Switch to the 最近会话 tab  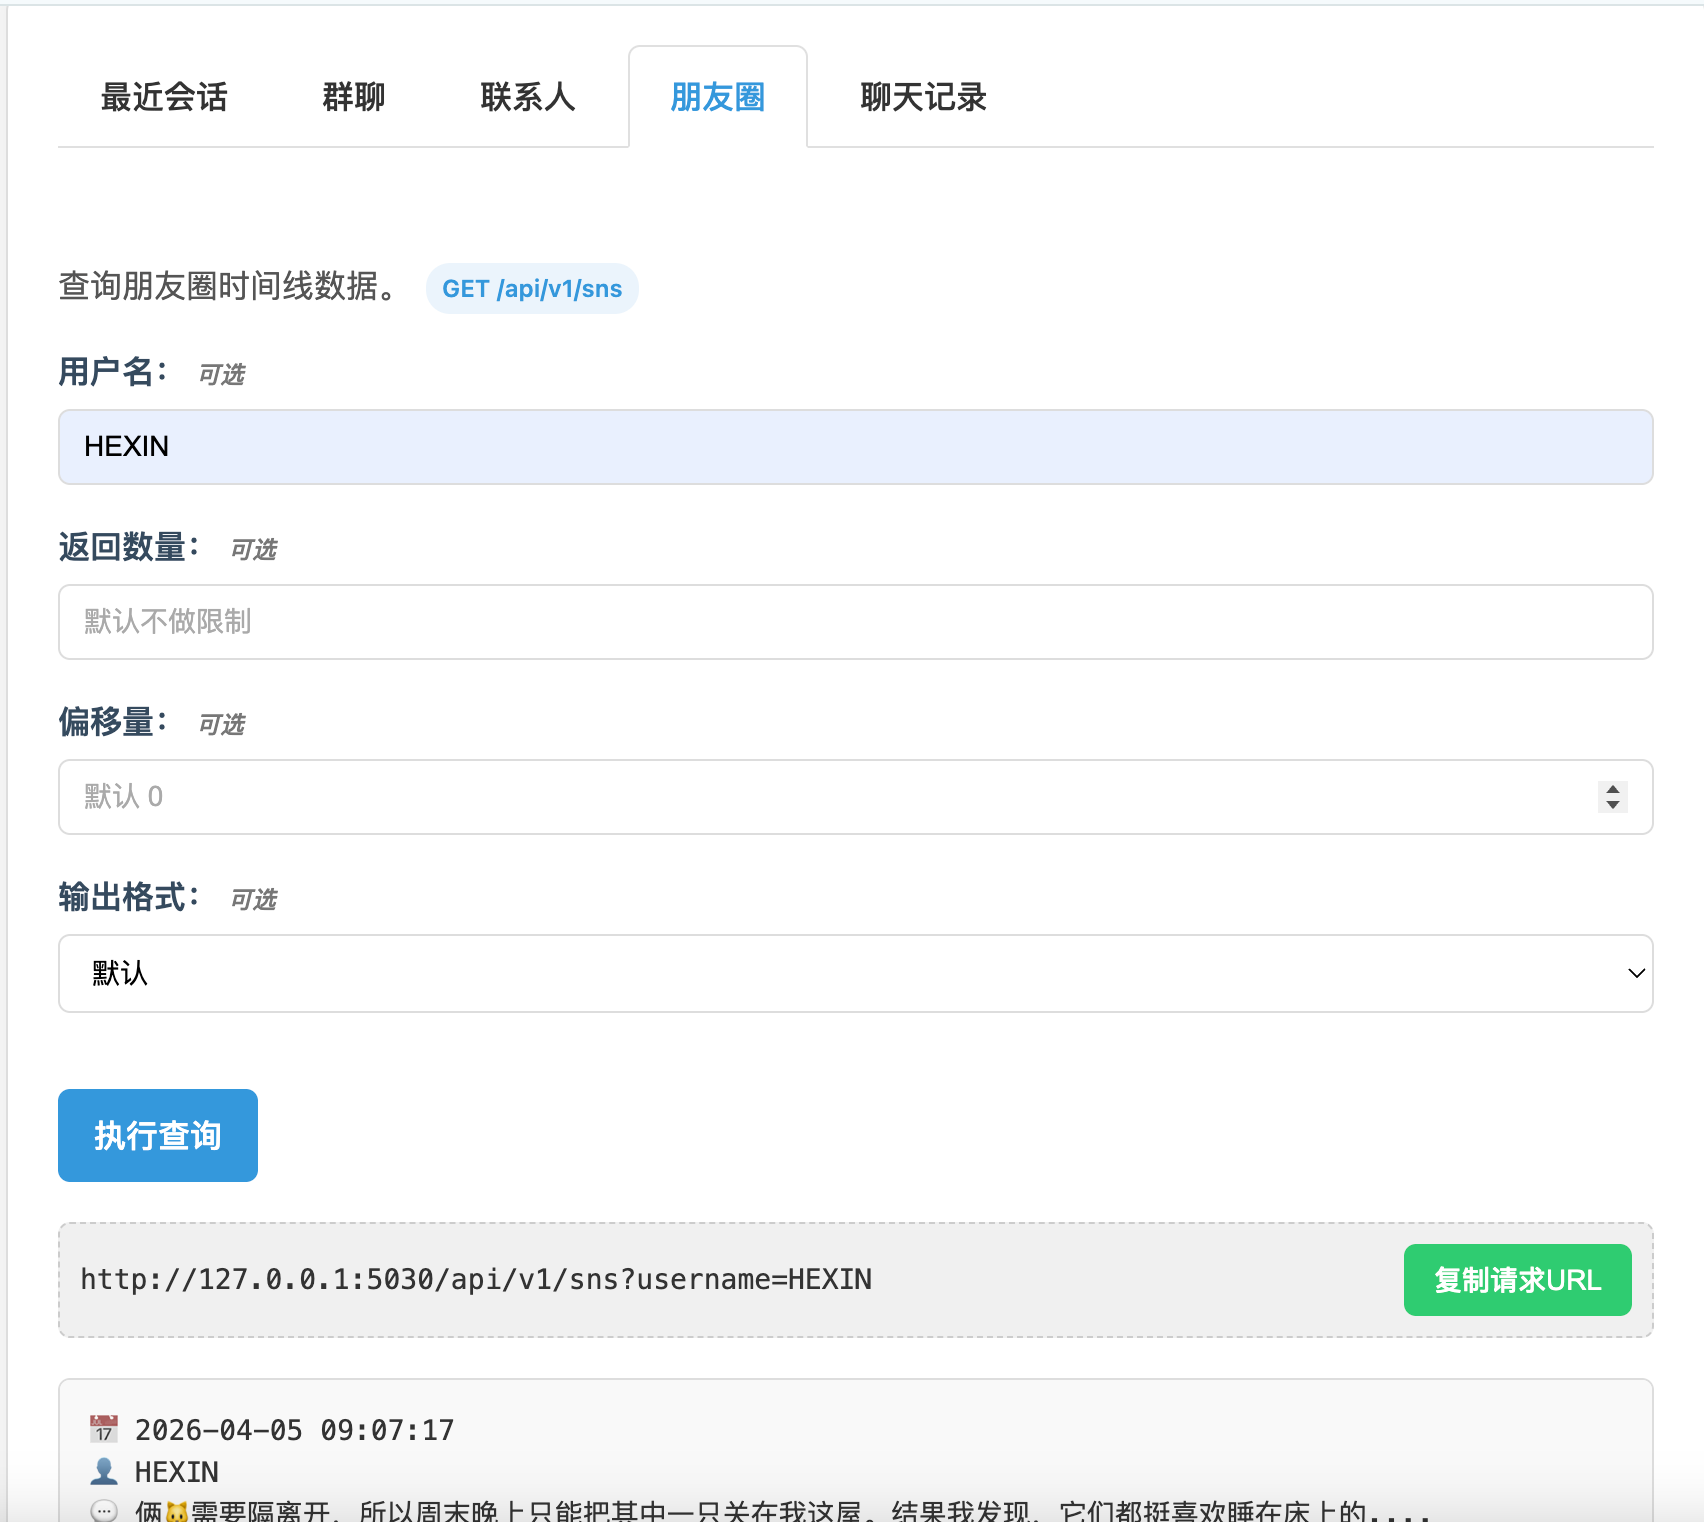[164, 97]
